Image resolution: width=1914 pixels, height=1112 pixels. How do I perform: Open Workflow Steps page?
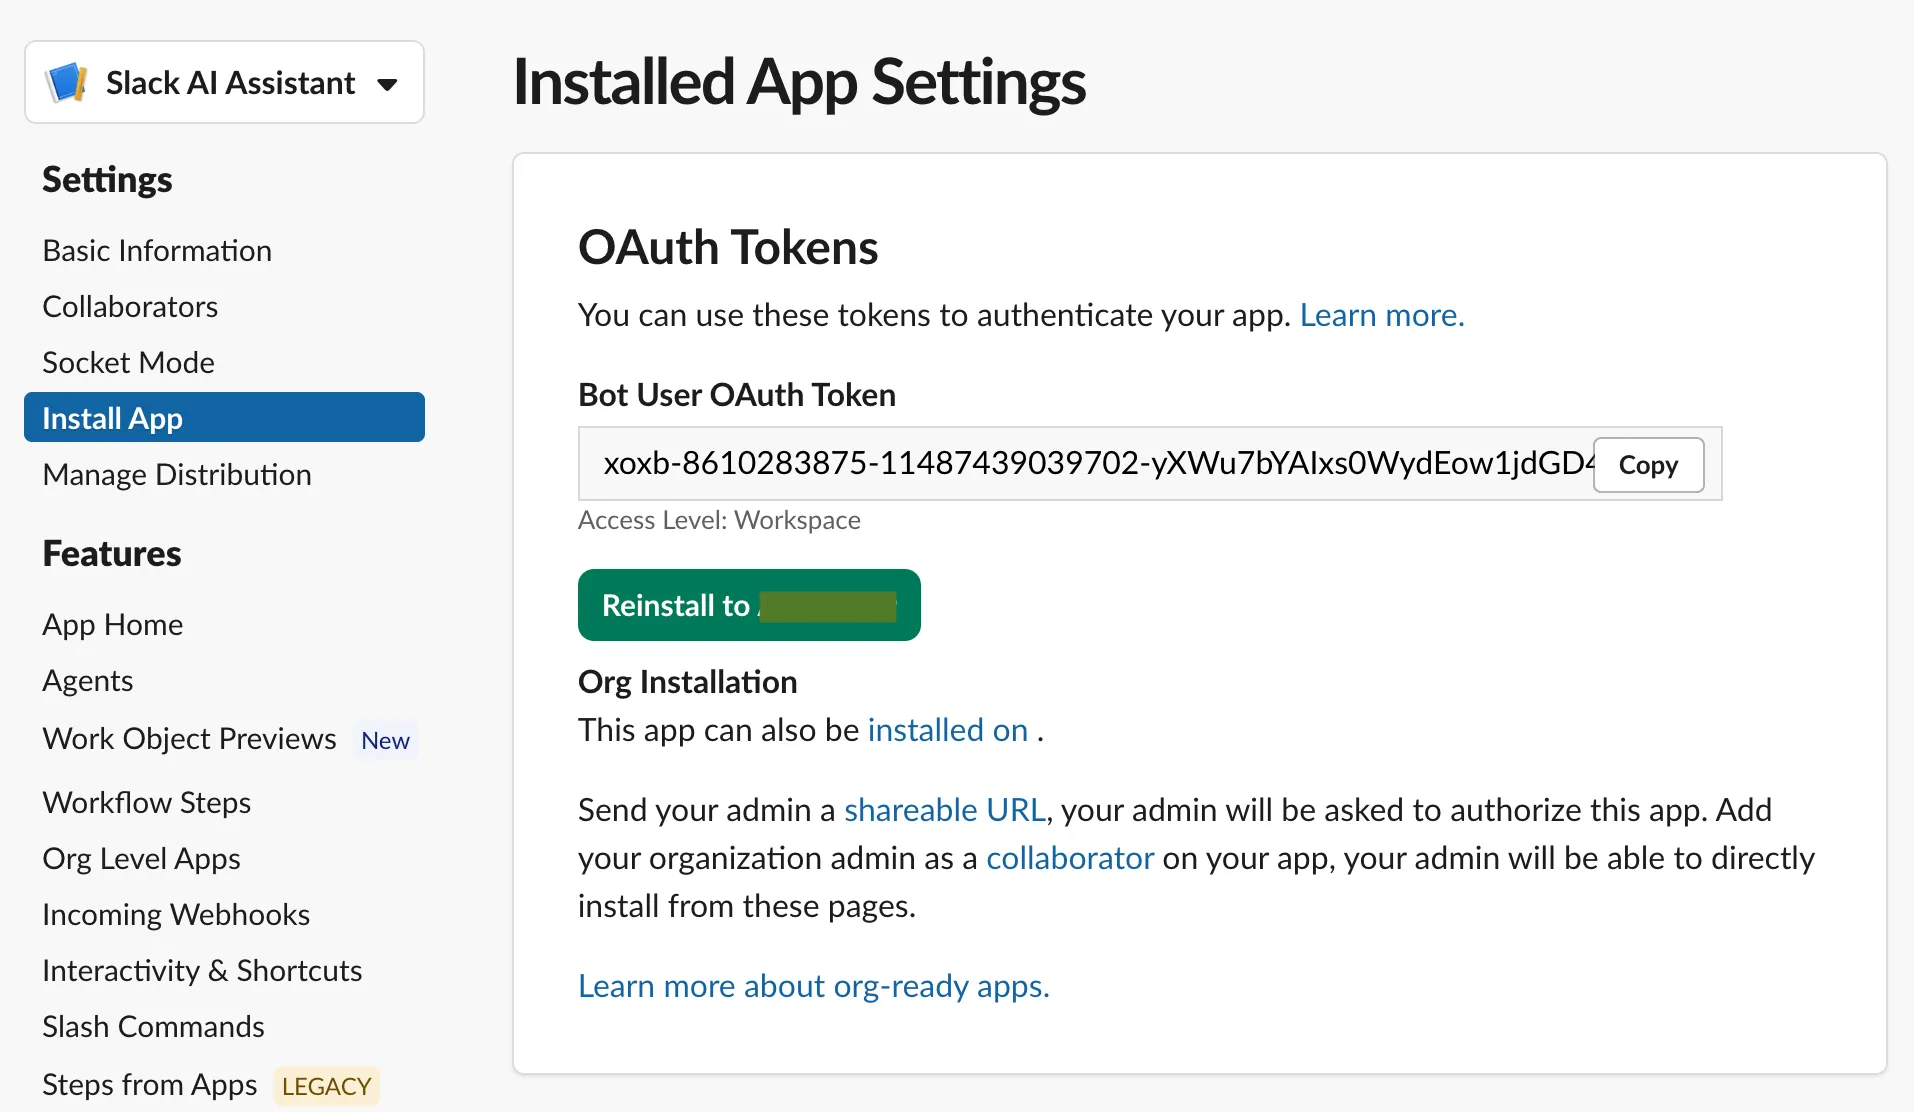(147, 802)
